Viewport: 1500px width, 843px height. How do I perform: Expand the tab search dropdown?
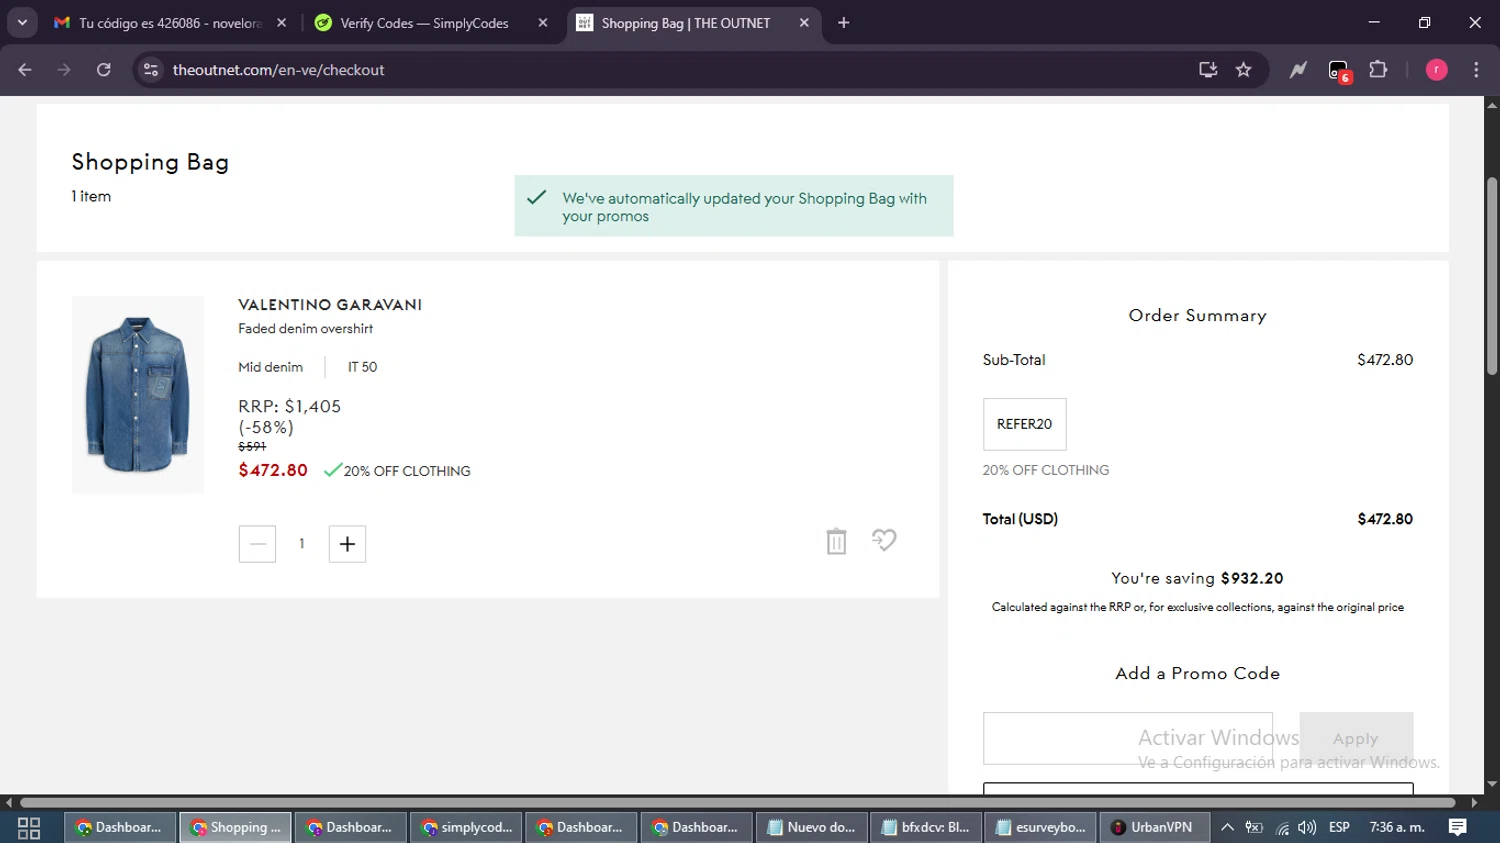click(22, 23)
